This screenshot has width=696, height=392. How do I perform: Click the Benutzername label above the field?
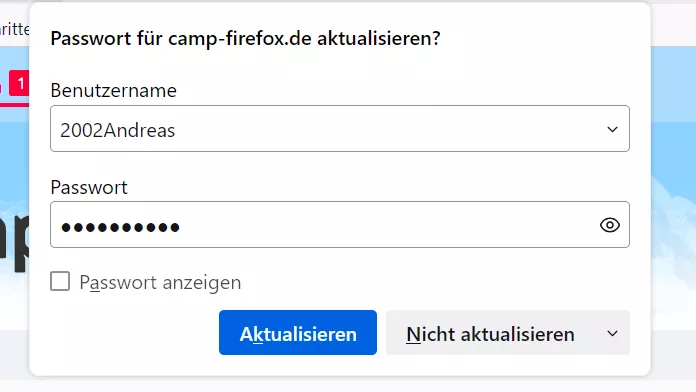click(x=114, y=91)
